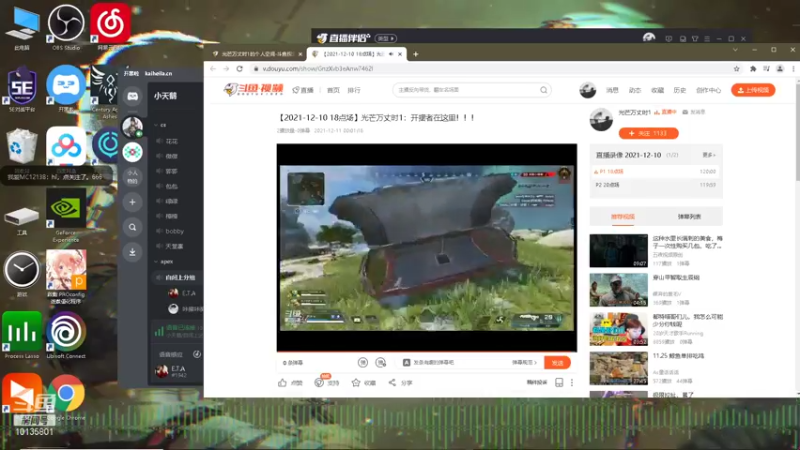Image resolution: width=800 pixels, height=450 pixels.
Task: Click the orange upload video button
Action: (x=753, y=90)
